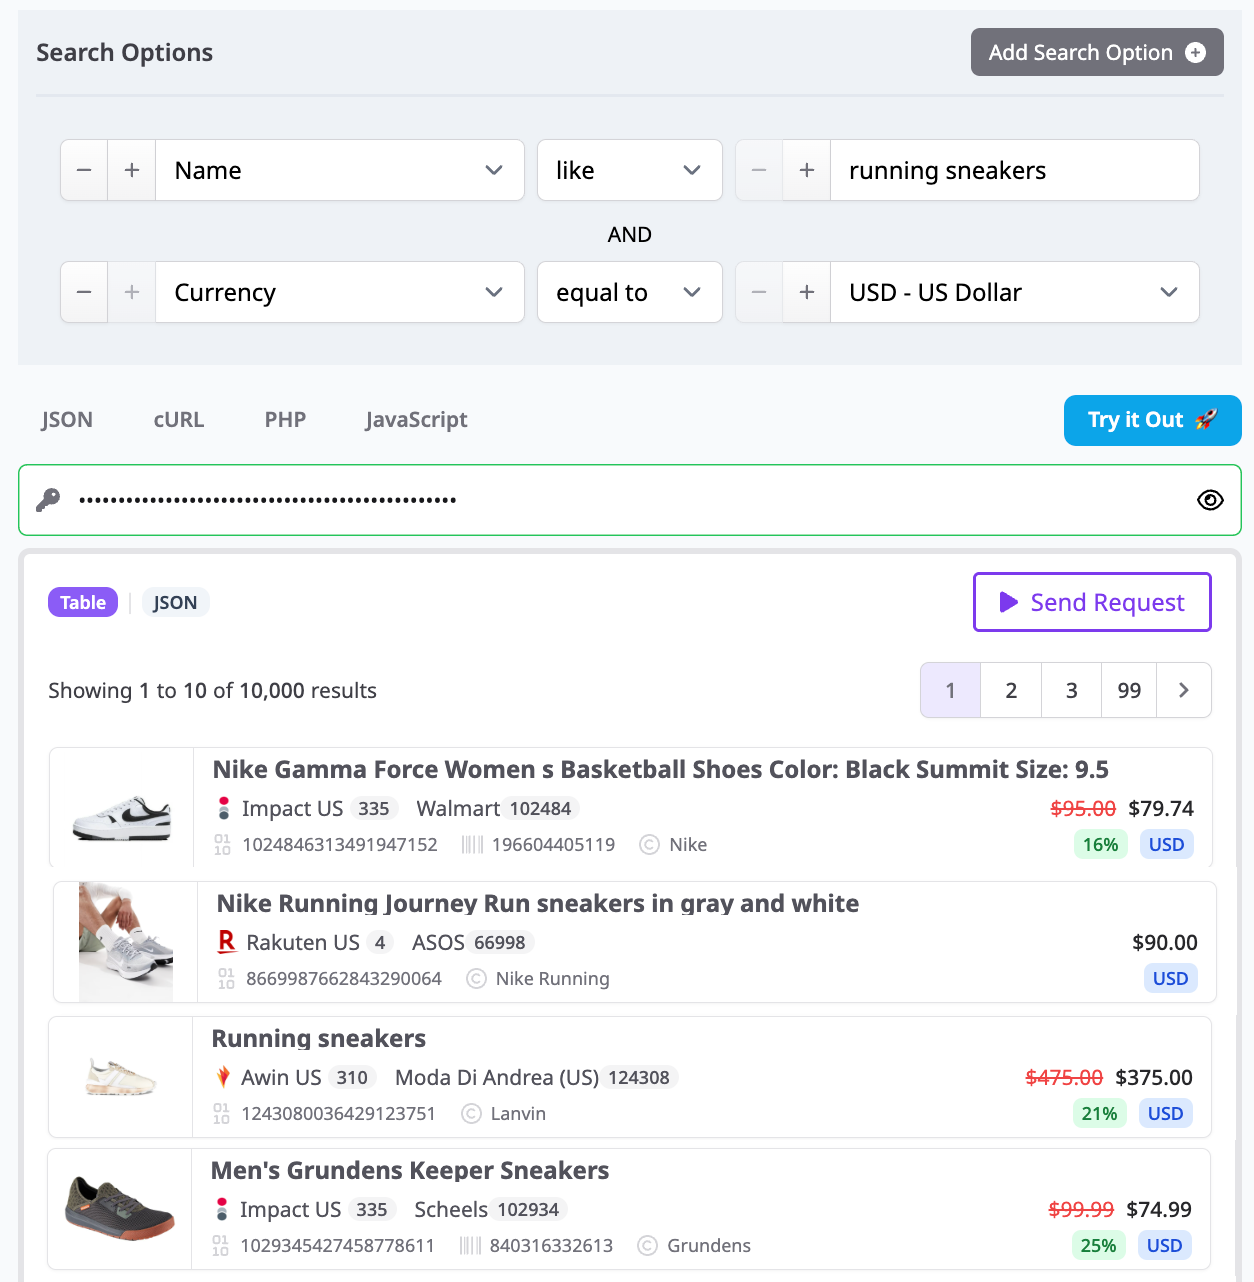Click the API key masked input field

click(x=630, y=500)
